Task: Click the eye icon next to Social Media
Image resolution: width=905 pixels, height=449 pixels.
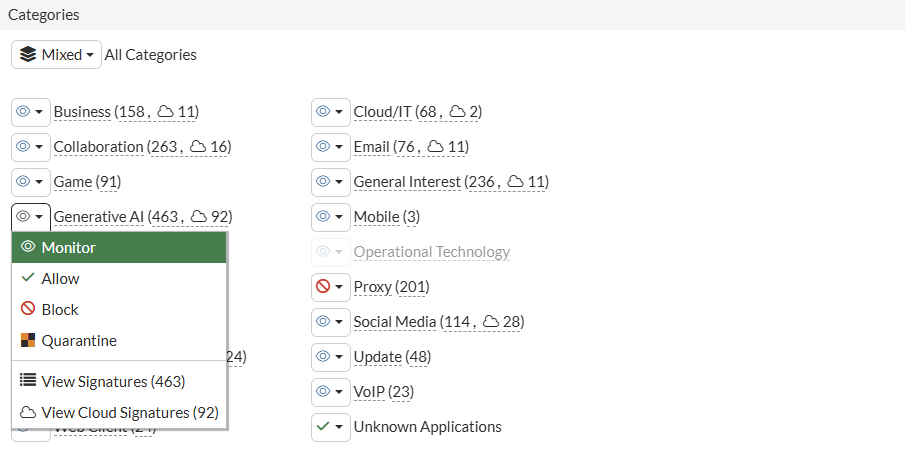Action: [x=323, y=322]
